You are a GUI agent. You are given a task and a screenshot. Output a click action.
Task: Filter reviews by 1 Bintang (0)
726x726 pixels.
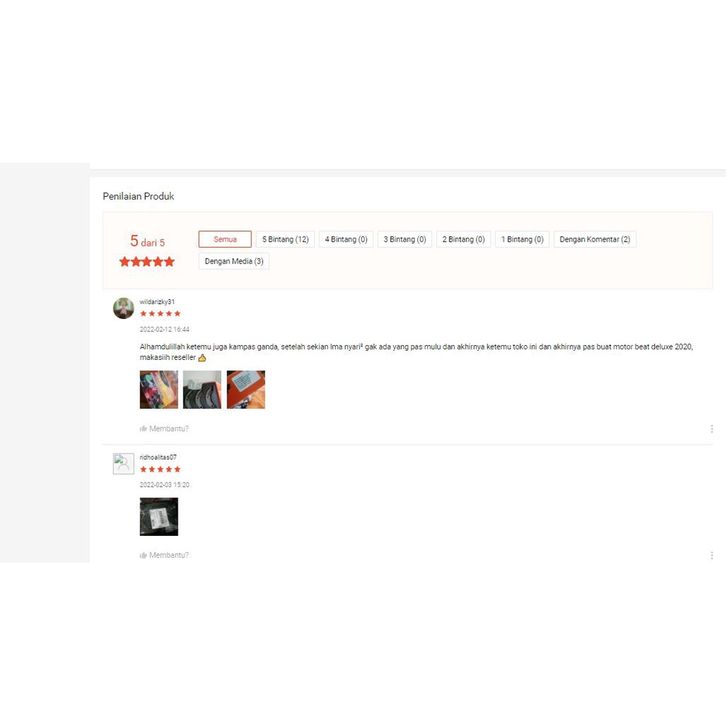[522, 239]
